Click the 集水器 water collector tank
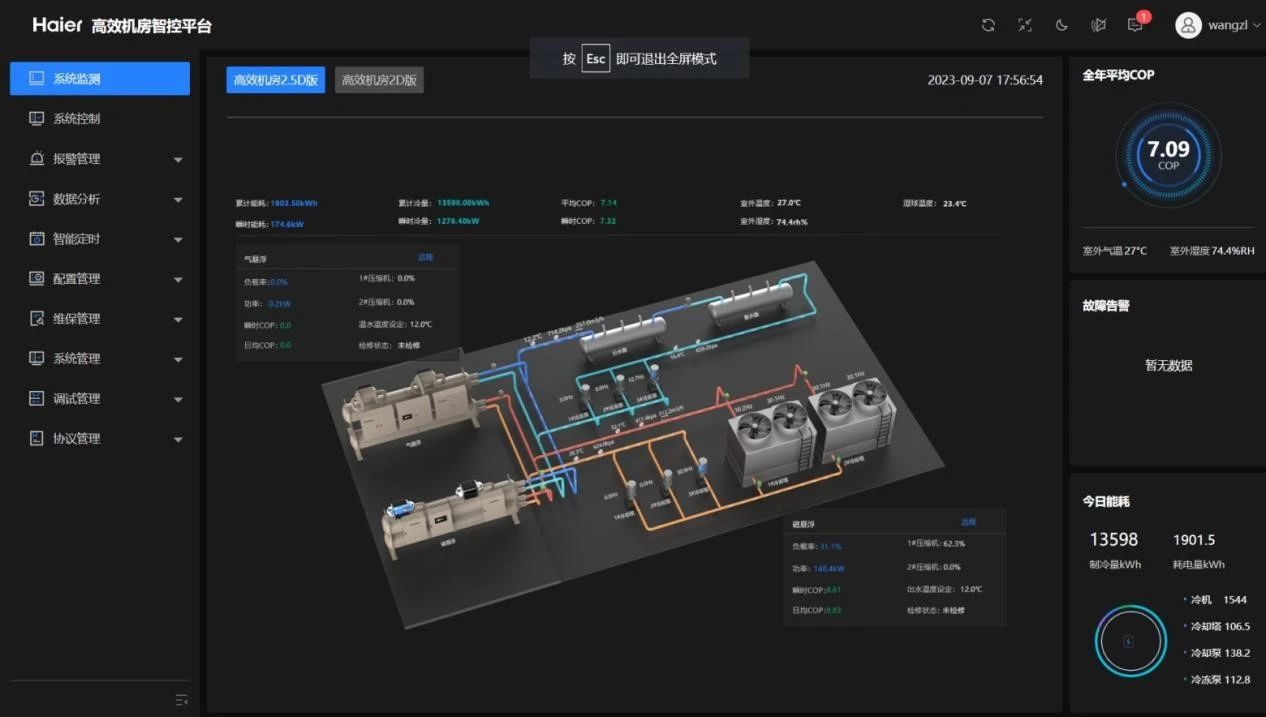The image size is (1266, 717). tap(751, 304)
